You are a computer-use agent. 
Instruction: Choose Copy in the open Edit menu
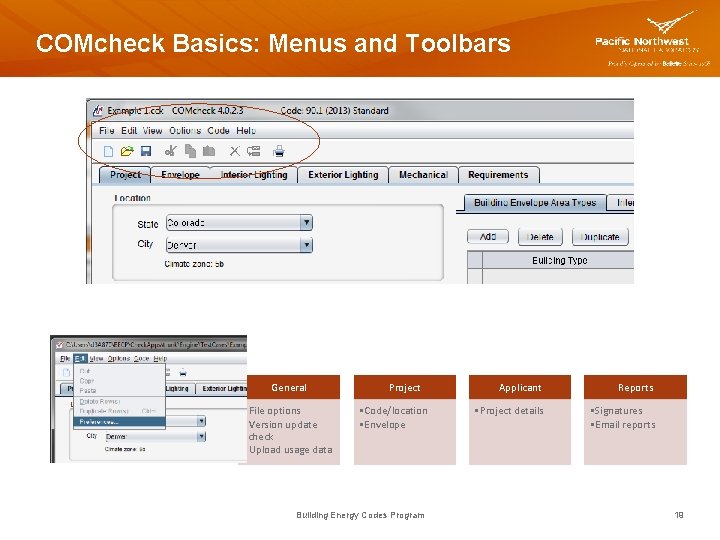119,381
